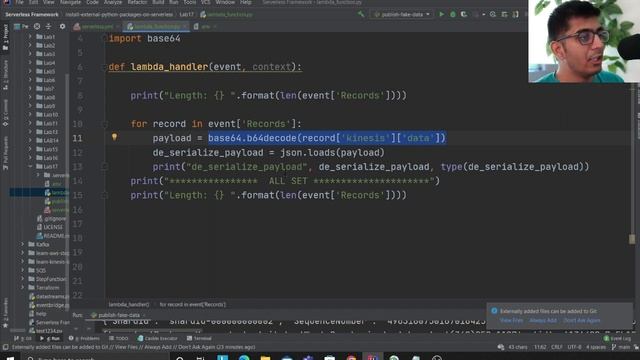640x360 pixels.
Task: Click the line 11 gutter number
Action: pyautogui.click(x=78, y=138)
